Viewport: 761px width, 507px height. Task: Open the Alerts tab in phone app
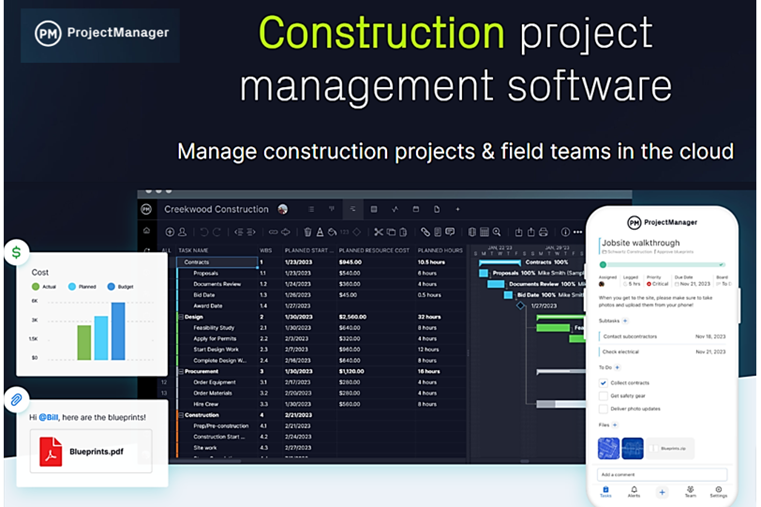pyautogui.click(x=634, y=492)
